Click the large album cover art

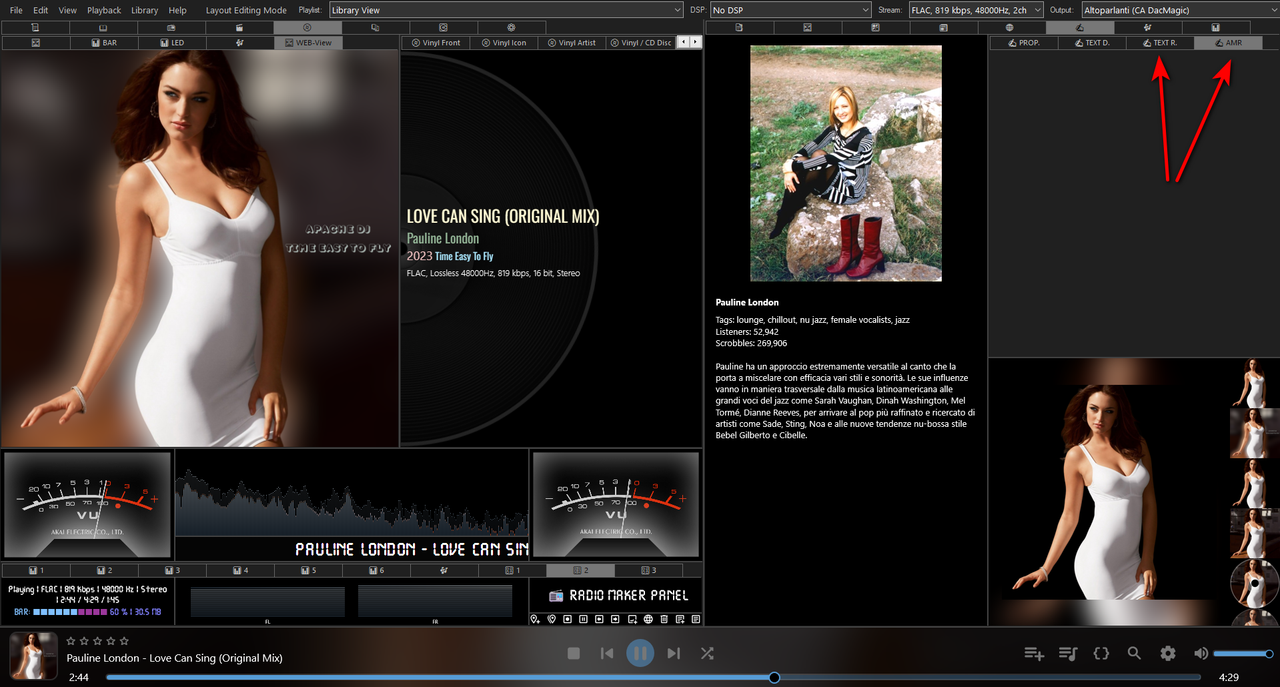coord(200,248)
